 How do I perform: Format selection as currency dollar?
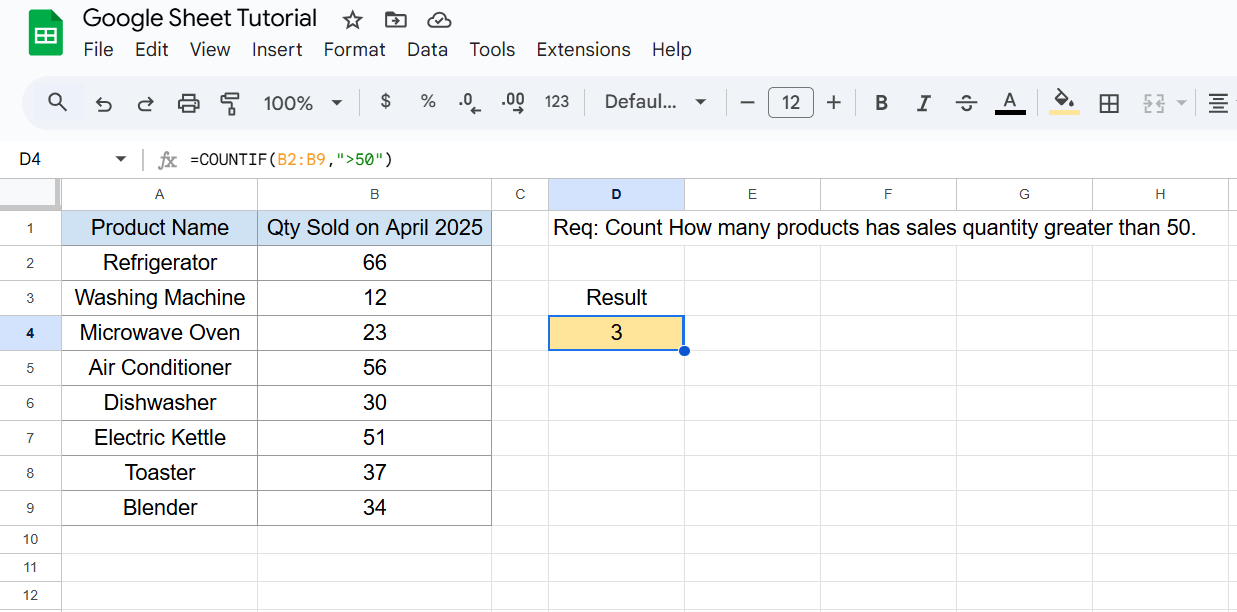(x=386, y=102)
